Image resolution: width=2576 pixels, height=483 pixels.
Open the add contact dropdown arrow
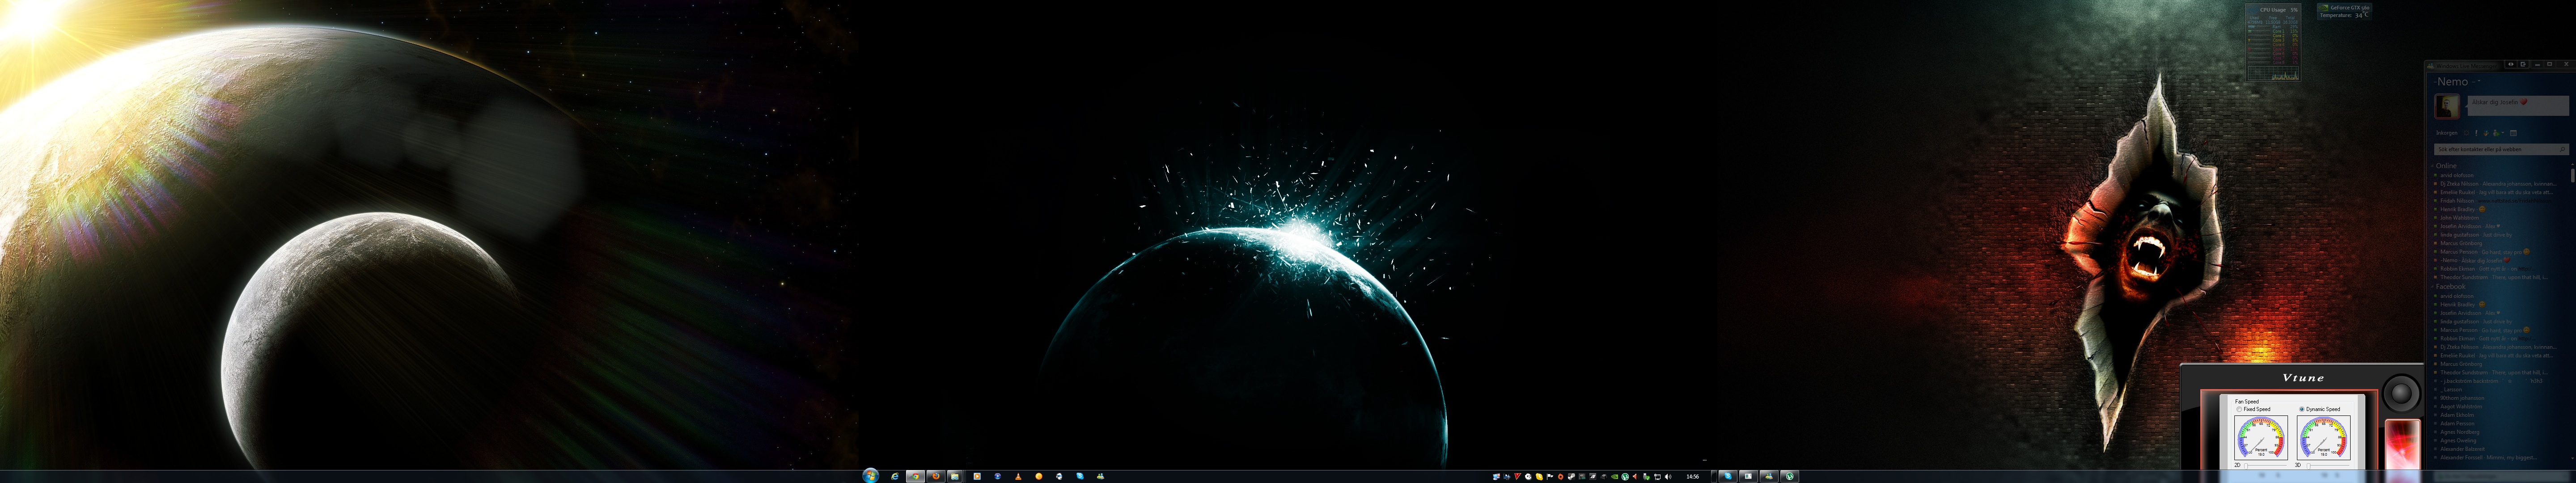click(x=2503, y=133)
